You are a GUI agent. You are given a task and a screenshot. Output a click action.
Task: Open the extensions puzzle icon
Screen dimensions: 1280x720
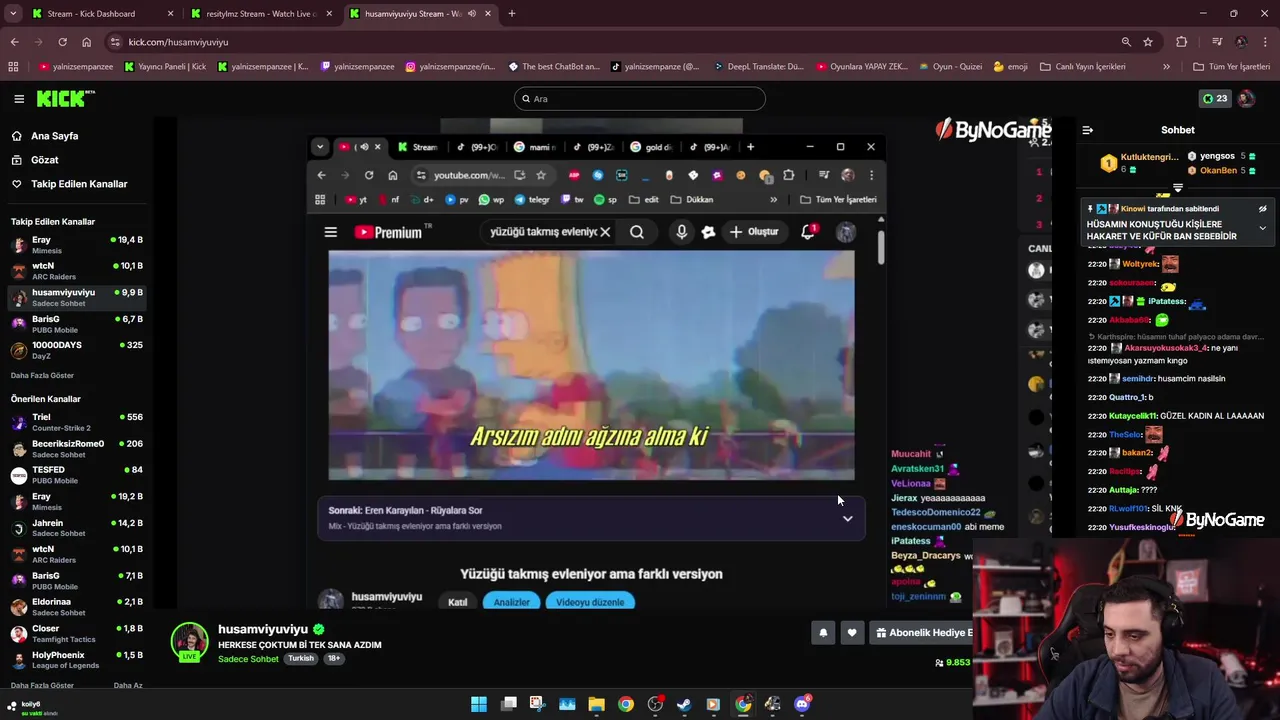pos(1182,42)
